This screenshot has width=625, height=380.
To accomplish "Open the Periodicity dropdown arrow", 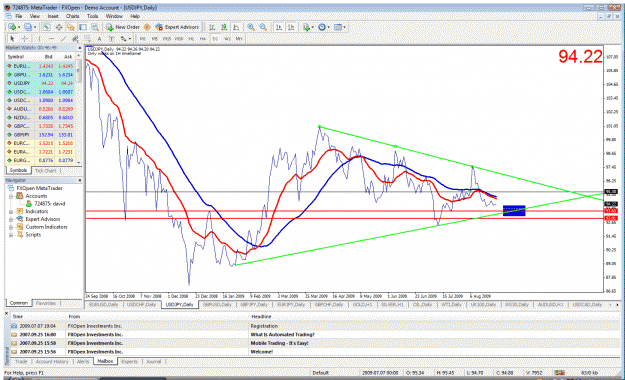I will [x=328, y=27].
